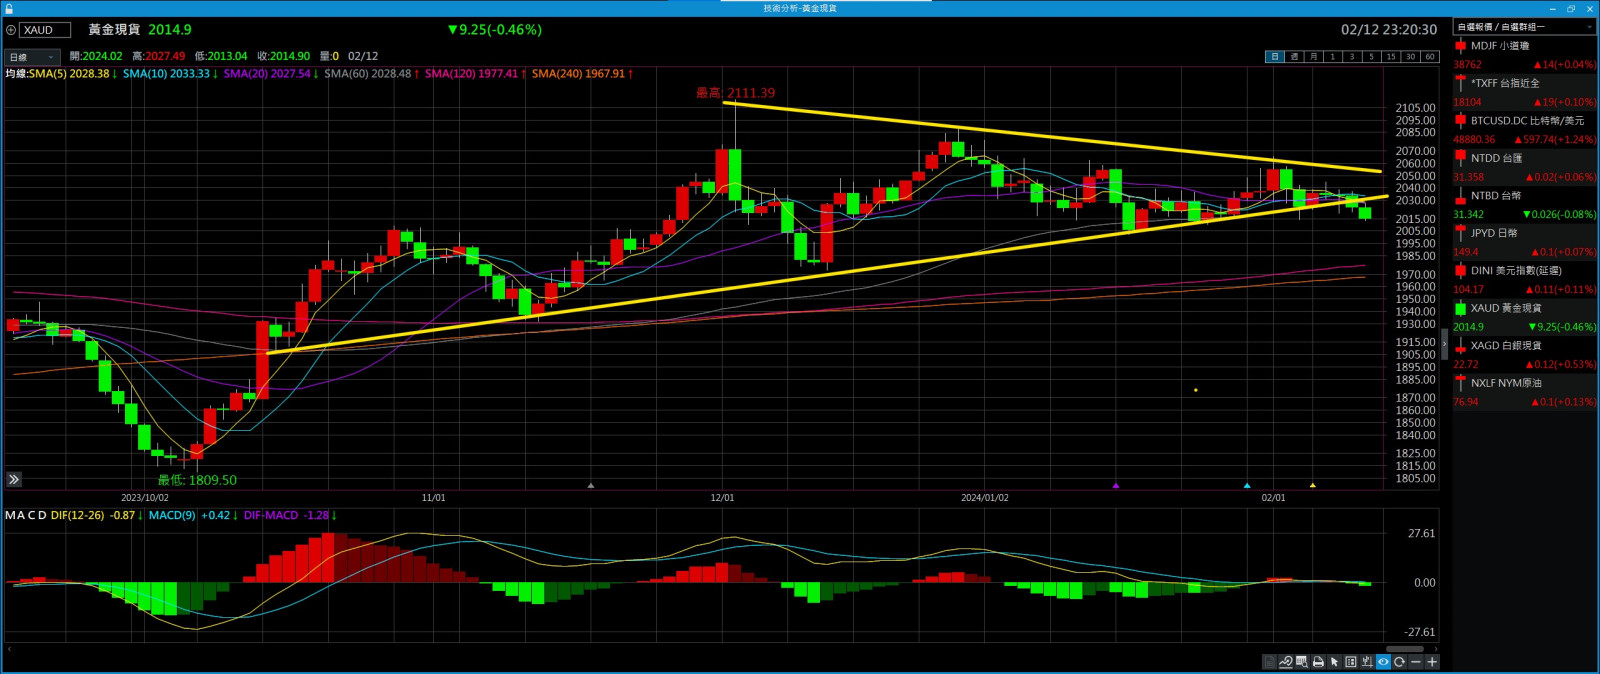Click the horizontal chart scrollbar thumb
Image resolution: width=1600 pixels, height=674 pixels.
[x=1405, y=649]
